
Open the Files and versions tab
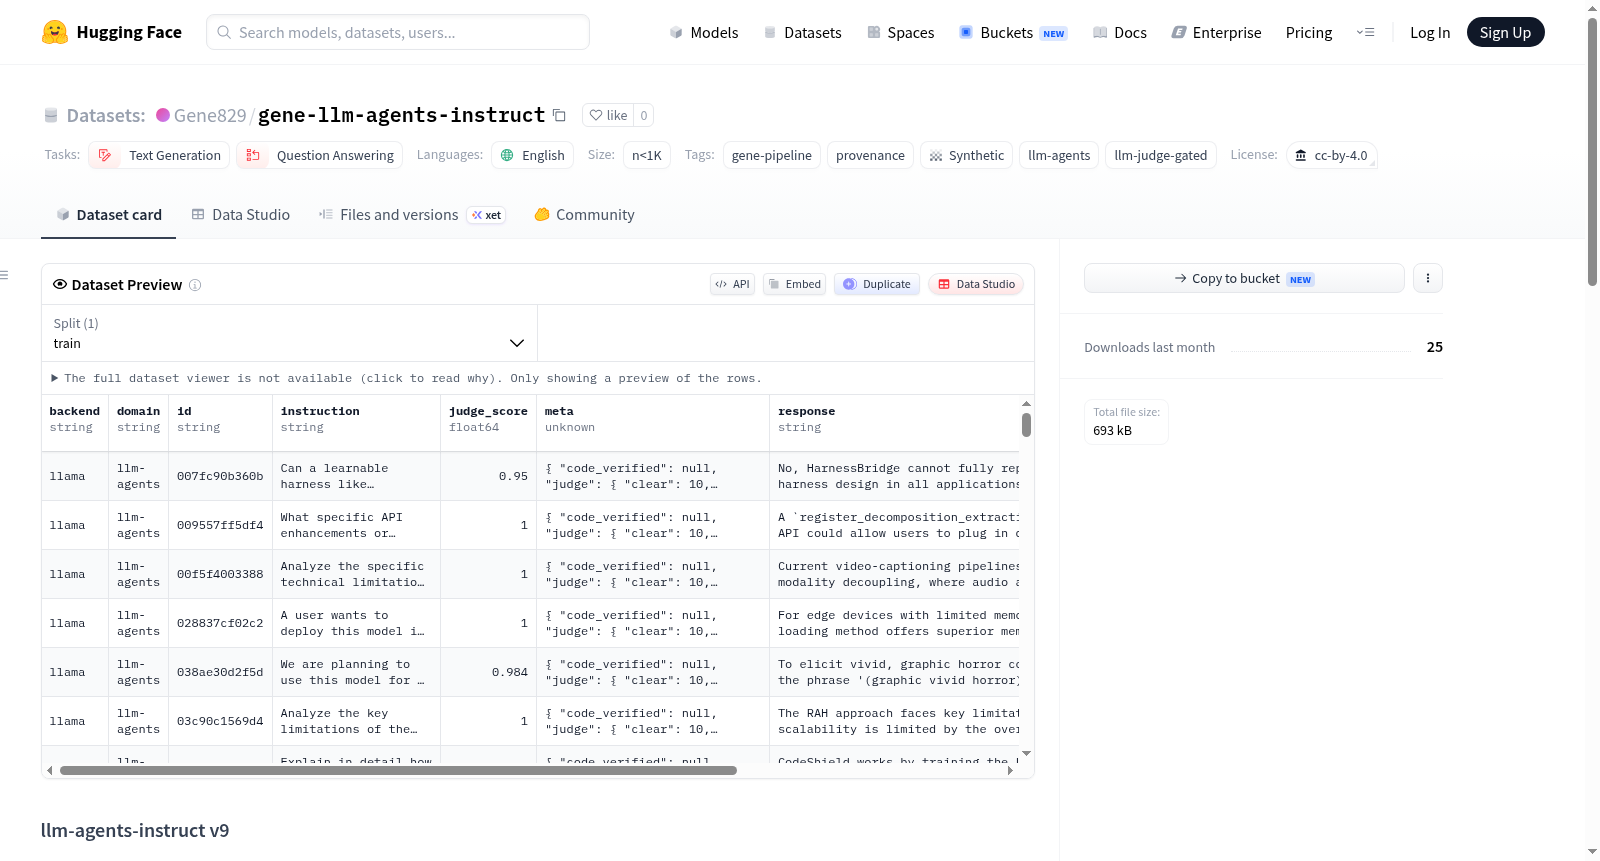click(x=412, y=215)
